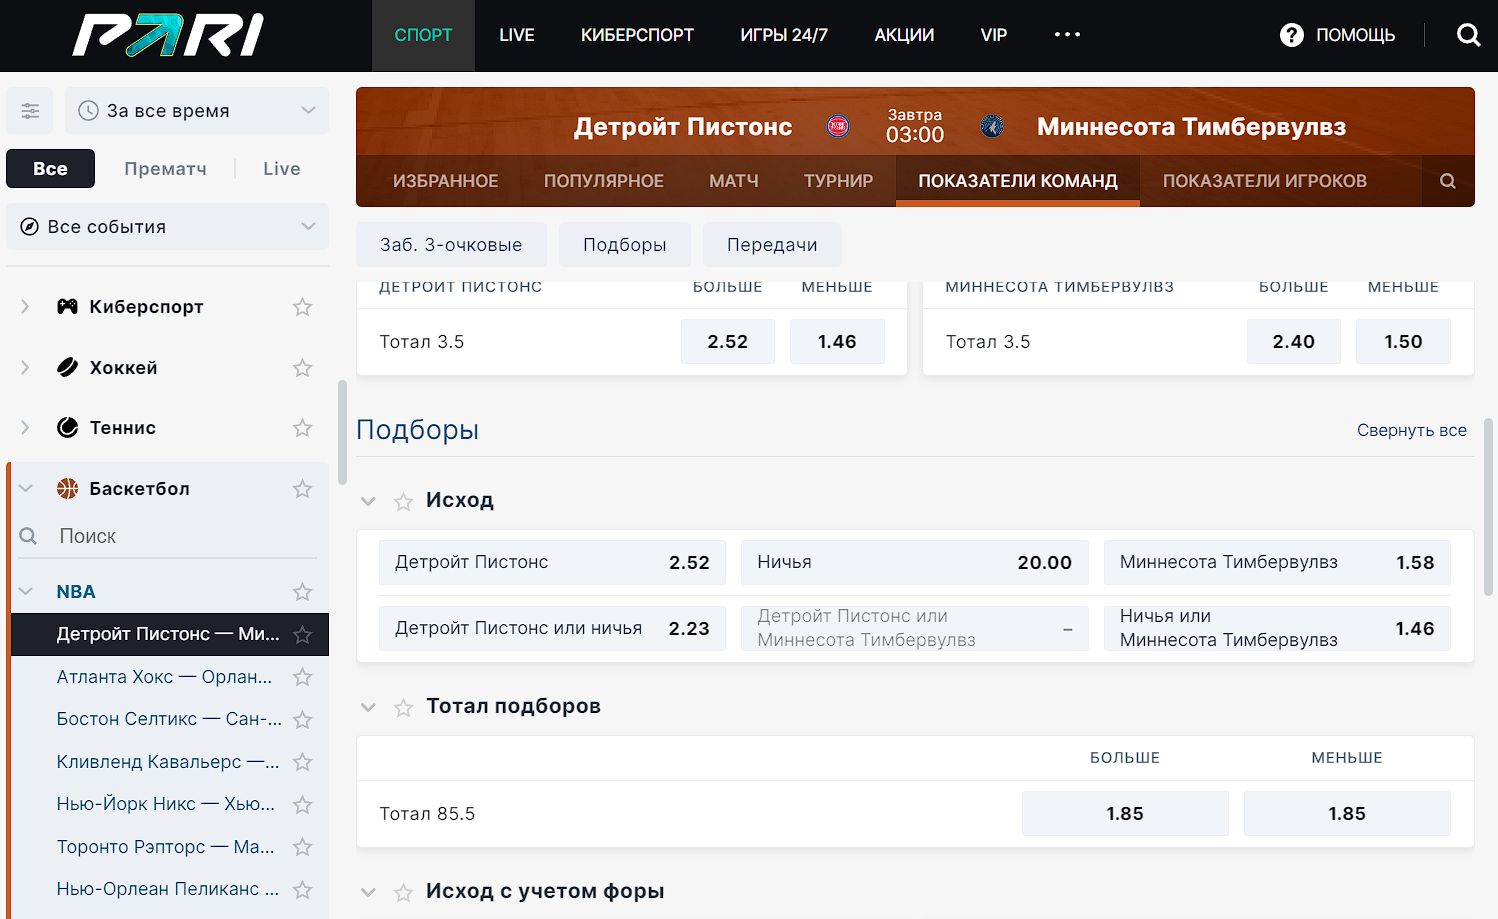Star the Нью-Йорк Никс match
The width and height of the screenshot is (1498, 919).
pyautogui.click(x=302, y=805)
